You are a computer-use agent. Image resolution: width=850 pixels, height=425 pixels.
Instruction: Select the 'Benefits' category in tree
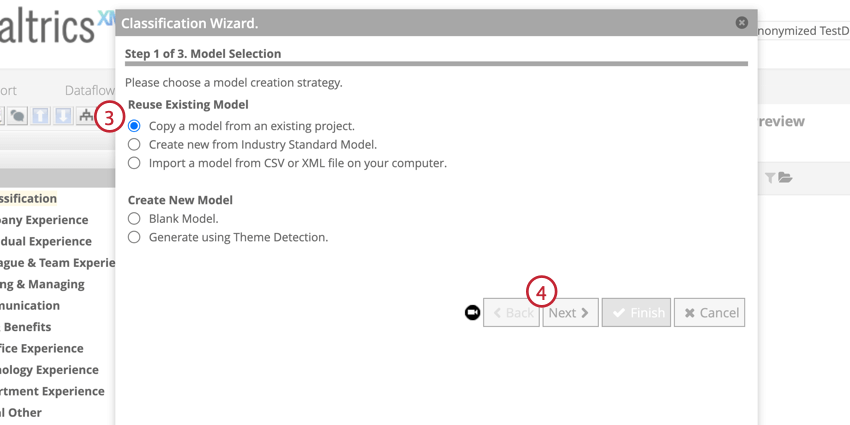[26, 327]
